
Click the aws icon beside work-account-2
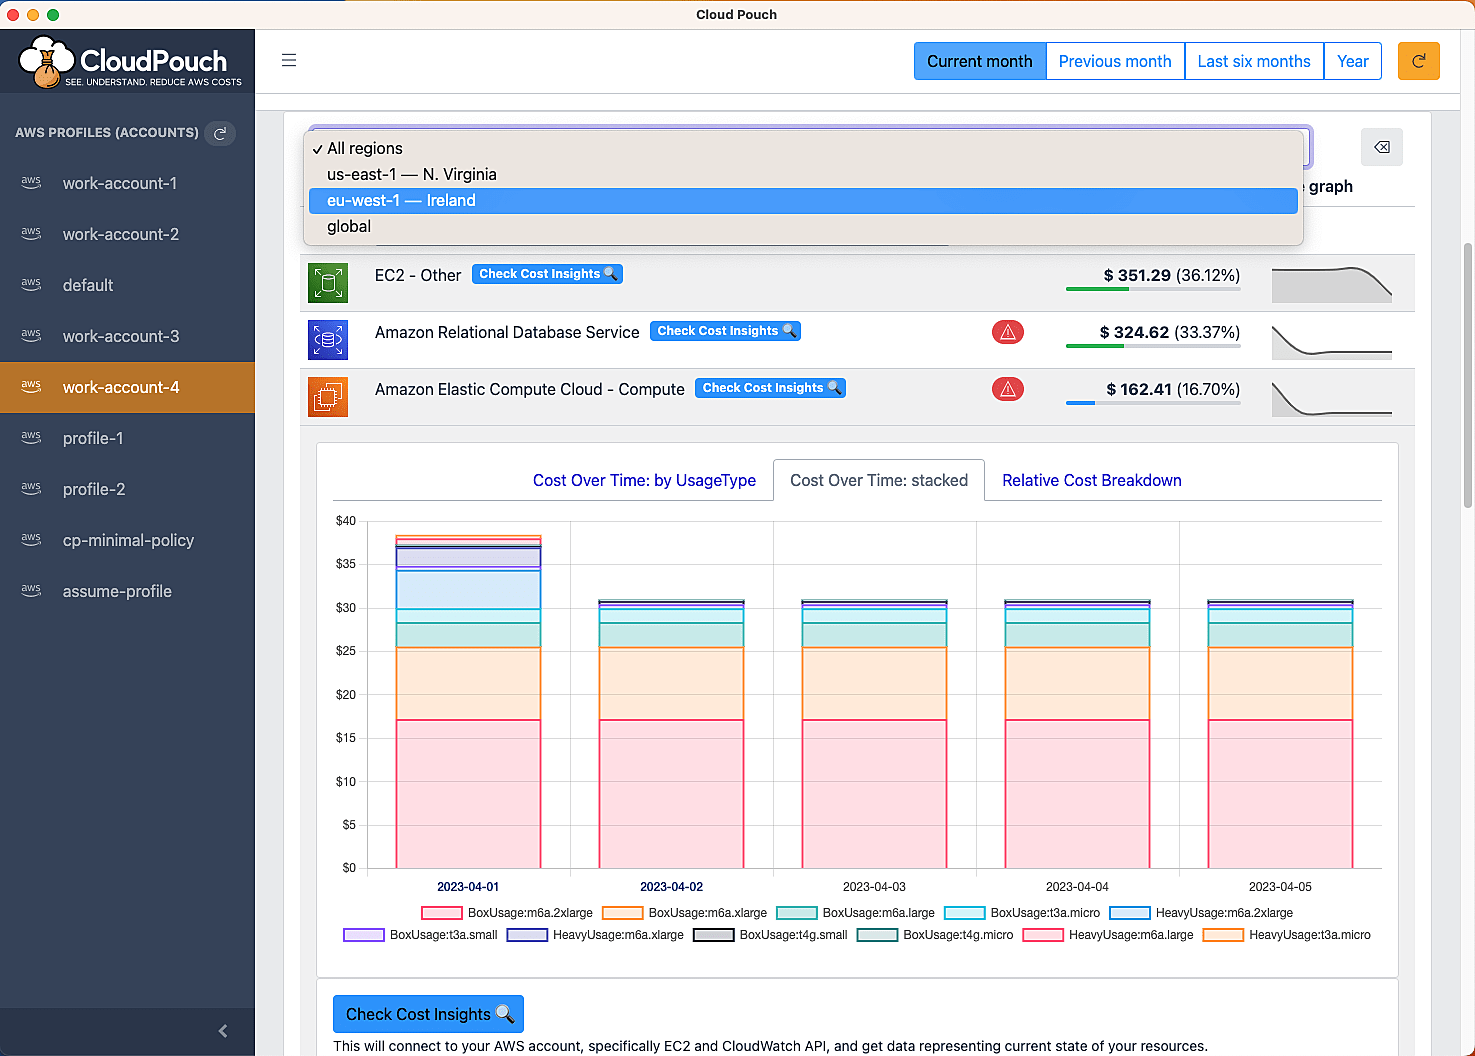coord(31,234)
